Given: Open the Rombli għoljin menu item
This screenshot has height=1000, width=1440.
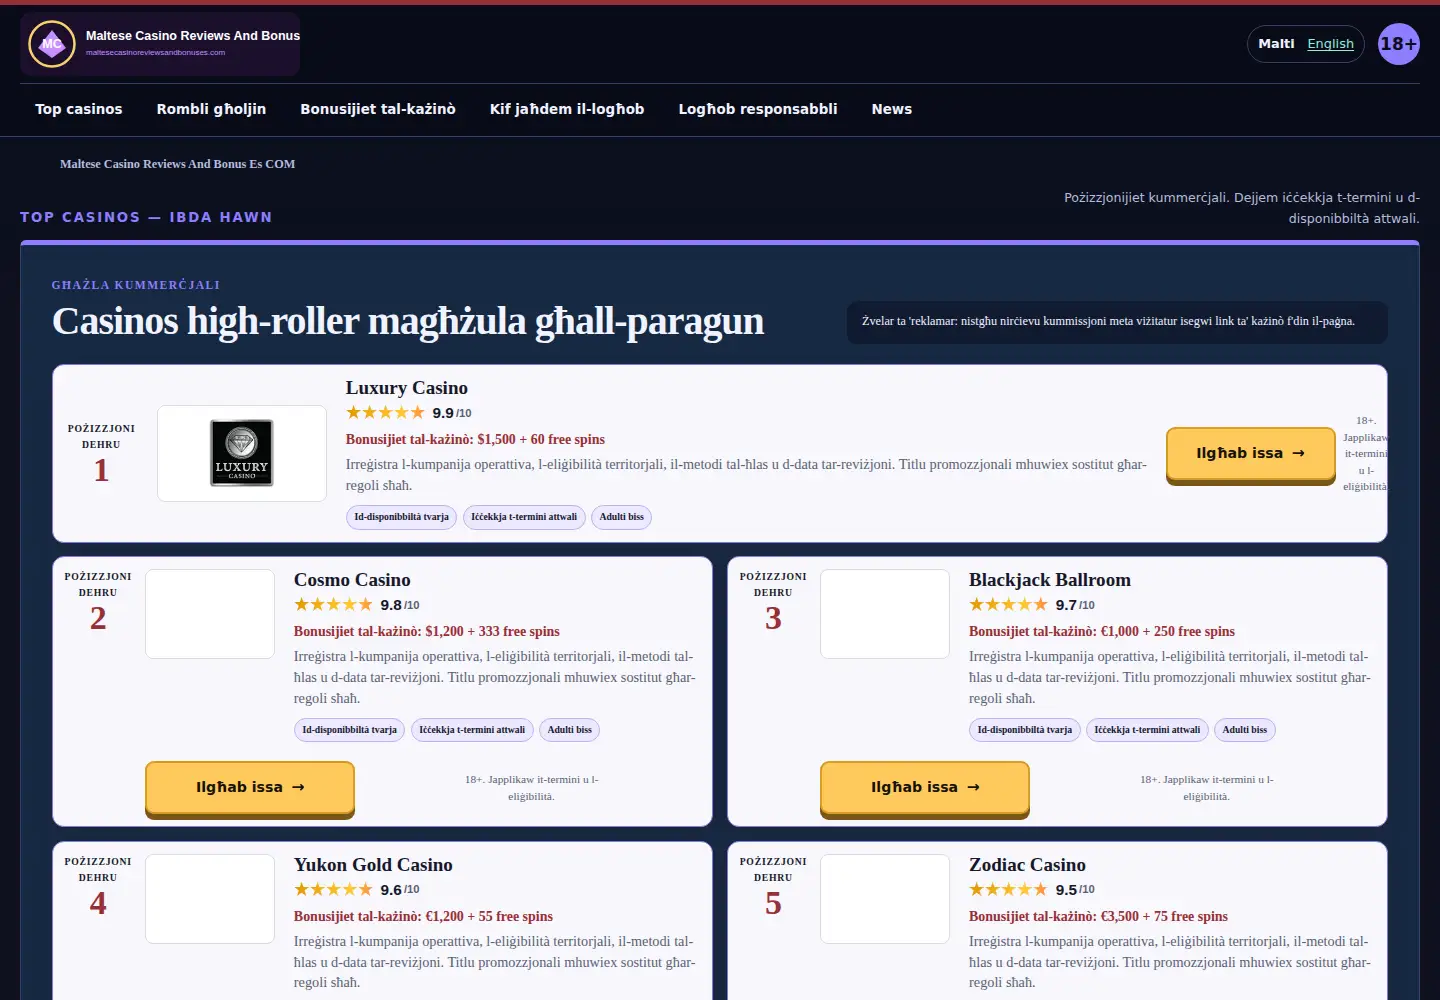Looking at the screenshot, I should [211, 109].
